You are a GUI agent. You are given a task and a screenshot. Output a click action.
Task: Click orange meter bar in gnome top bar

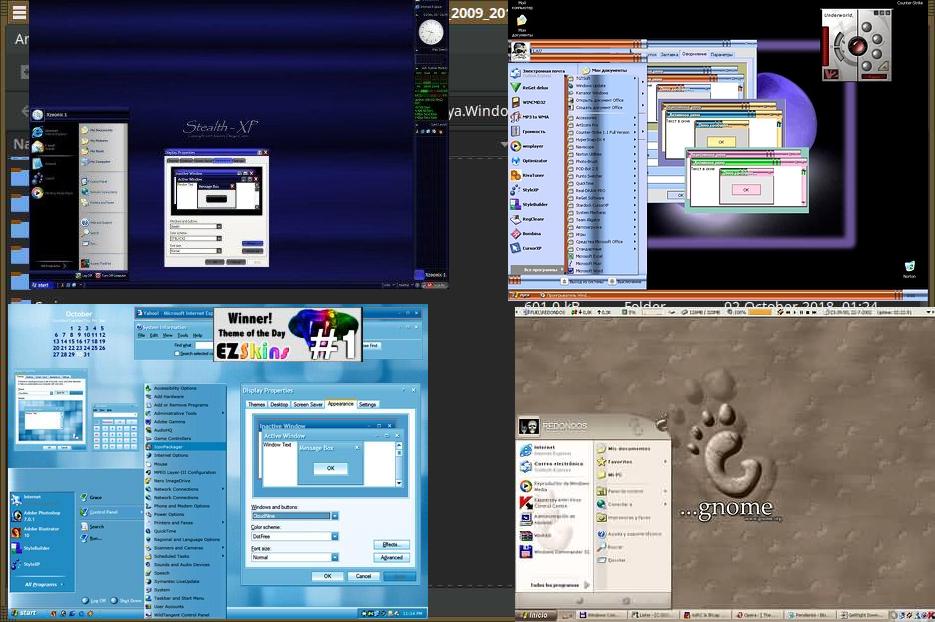(x=760, y=312)
